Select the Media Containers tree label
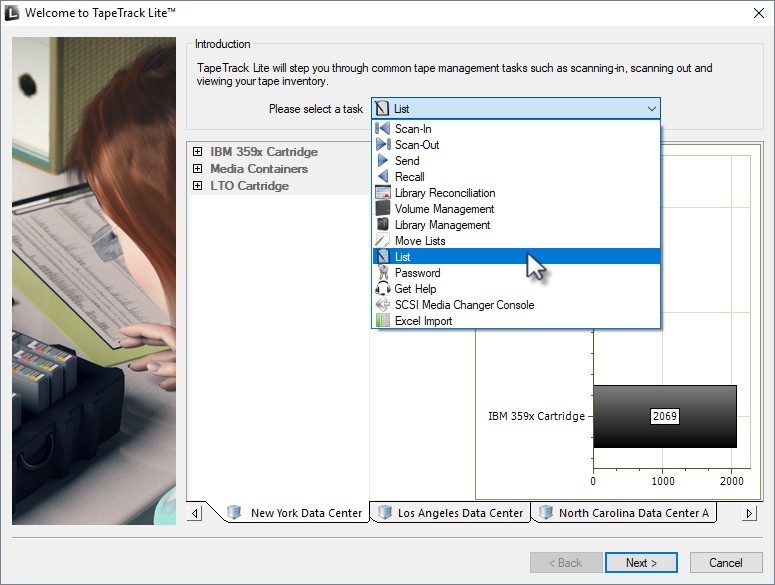Viewport: 775px width, 585px height. point(259,168)
